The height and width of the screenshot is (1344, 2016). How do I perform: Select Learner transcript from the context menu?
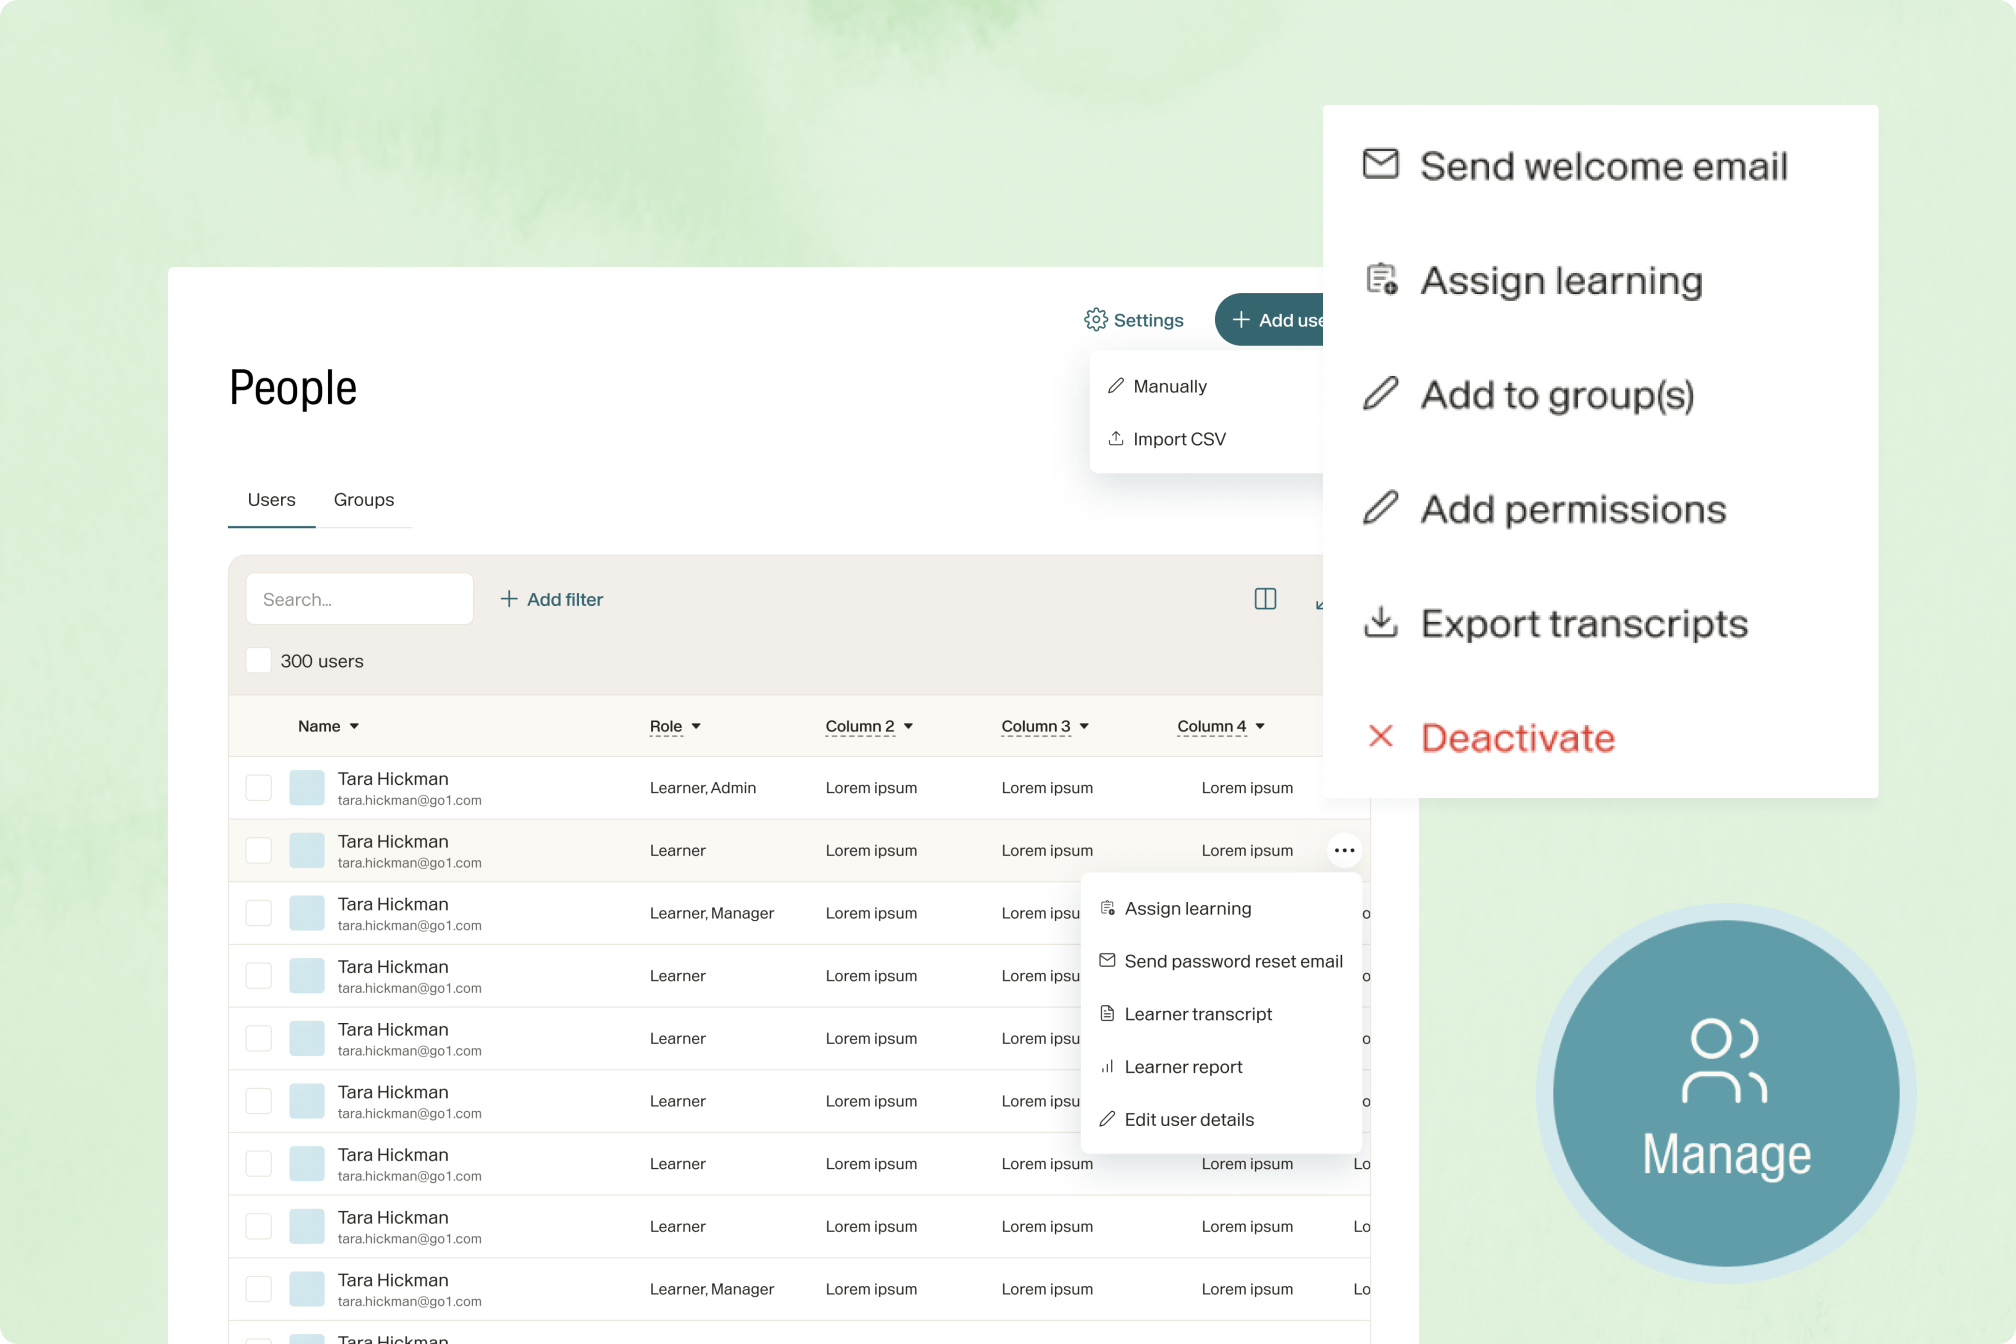pyautogui.click(x=1197, y=1014)
